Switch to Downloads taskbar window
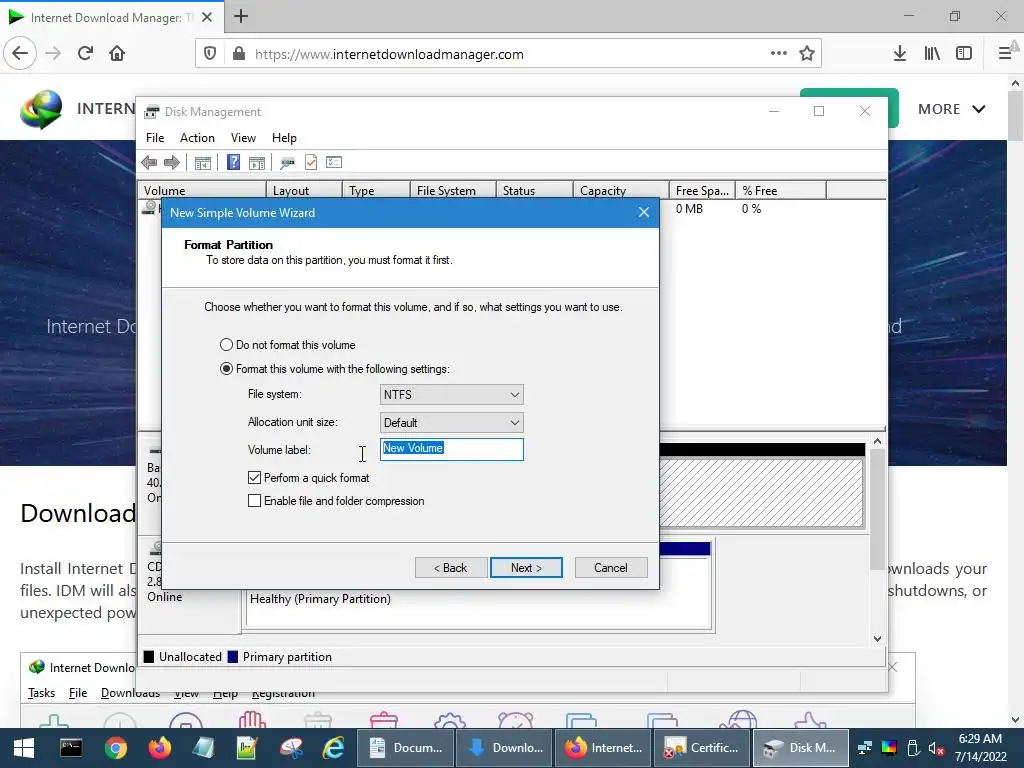This screenshot has height=768, width=1024. tap(505, 748)
